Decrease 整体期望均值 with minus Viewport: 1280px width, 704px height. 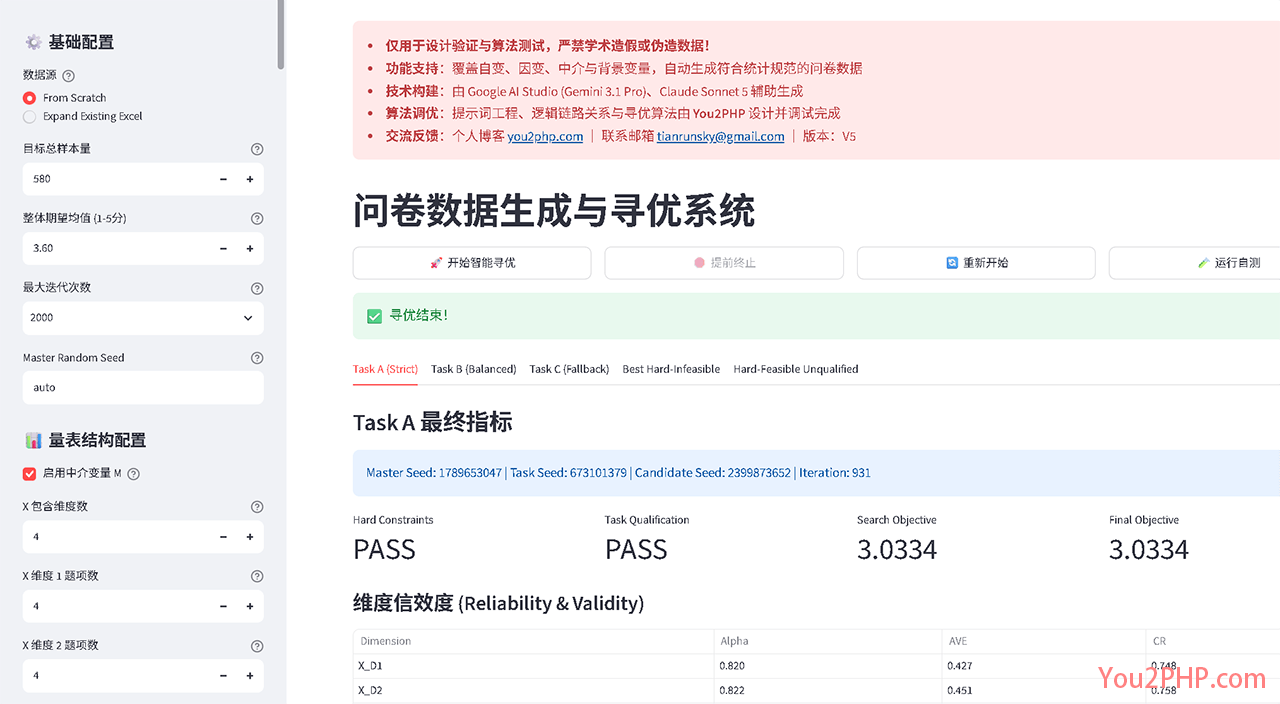223,248
